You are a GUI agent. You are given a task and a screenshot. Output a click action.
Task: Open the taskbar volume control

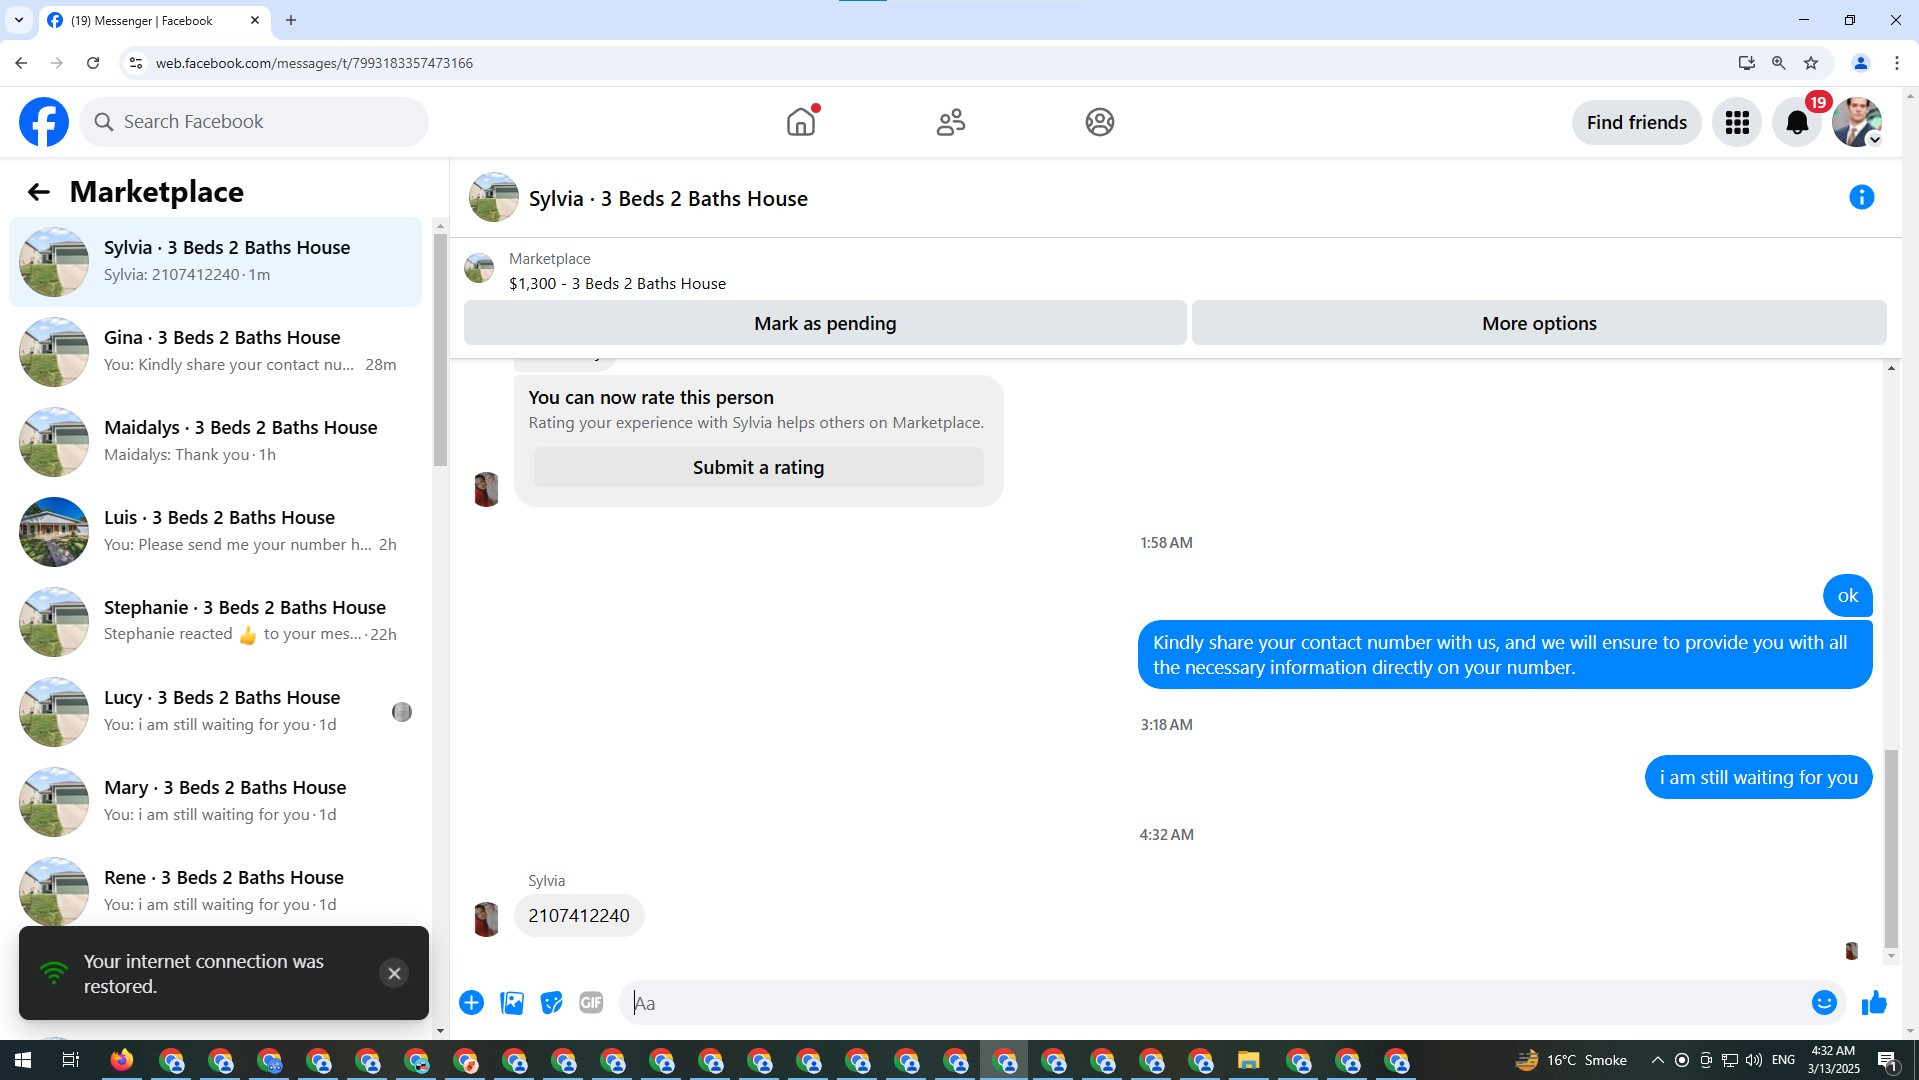[1753, 1060]
